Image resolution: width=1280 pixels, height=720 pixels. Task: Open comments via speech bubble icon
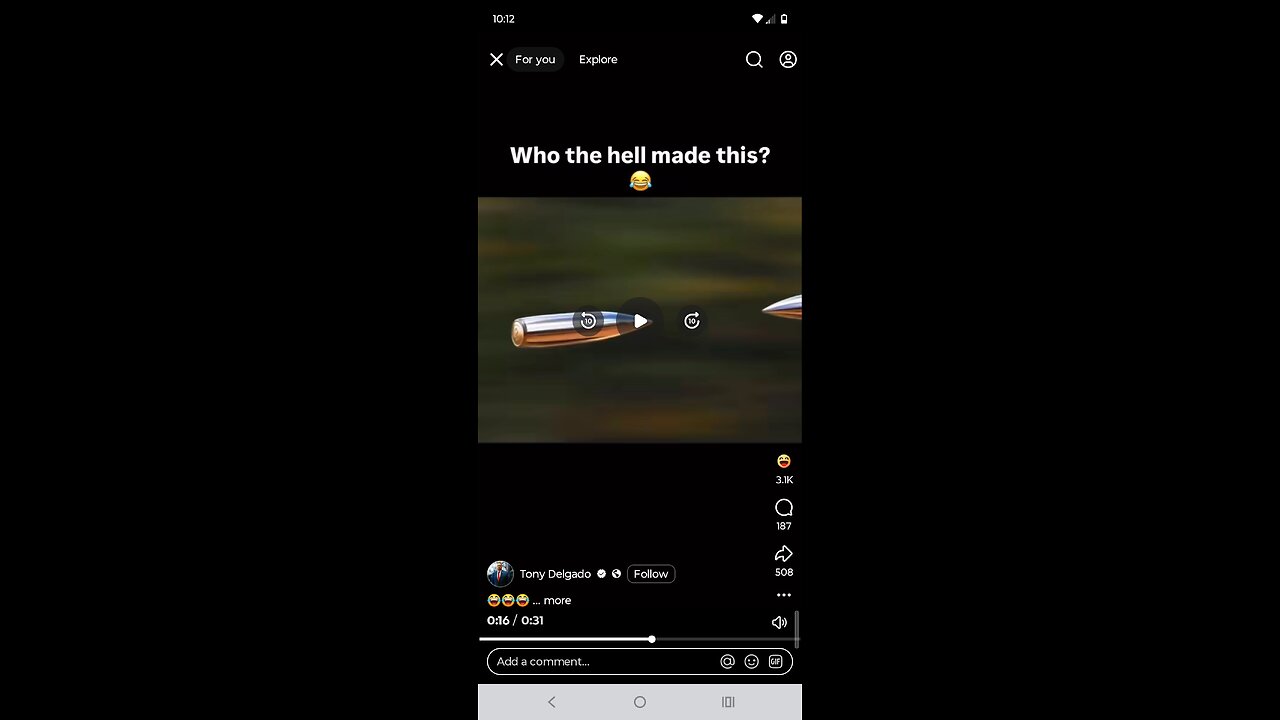[x=784, y=508]
